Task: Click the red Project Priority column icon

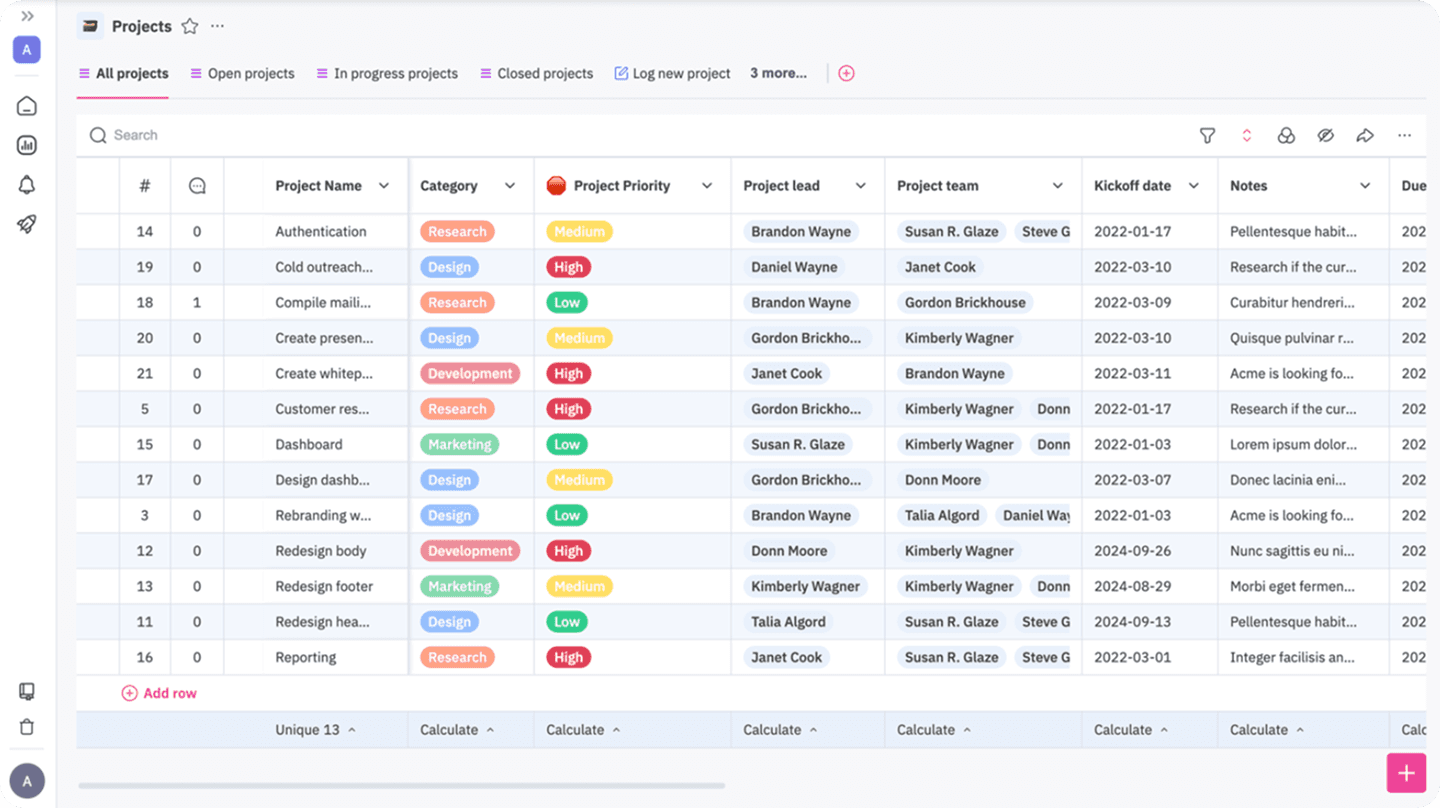Action: [557, 186]
